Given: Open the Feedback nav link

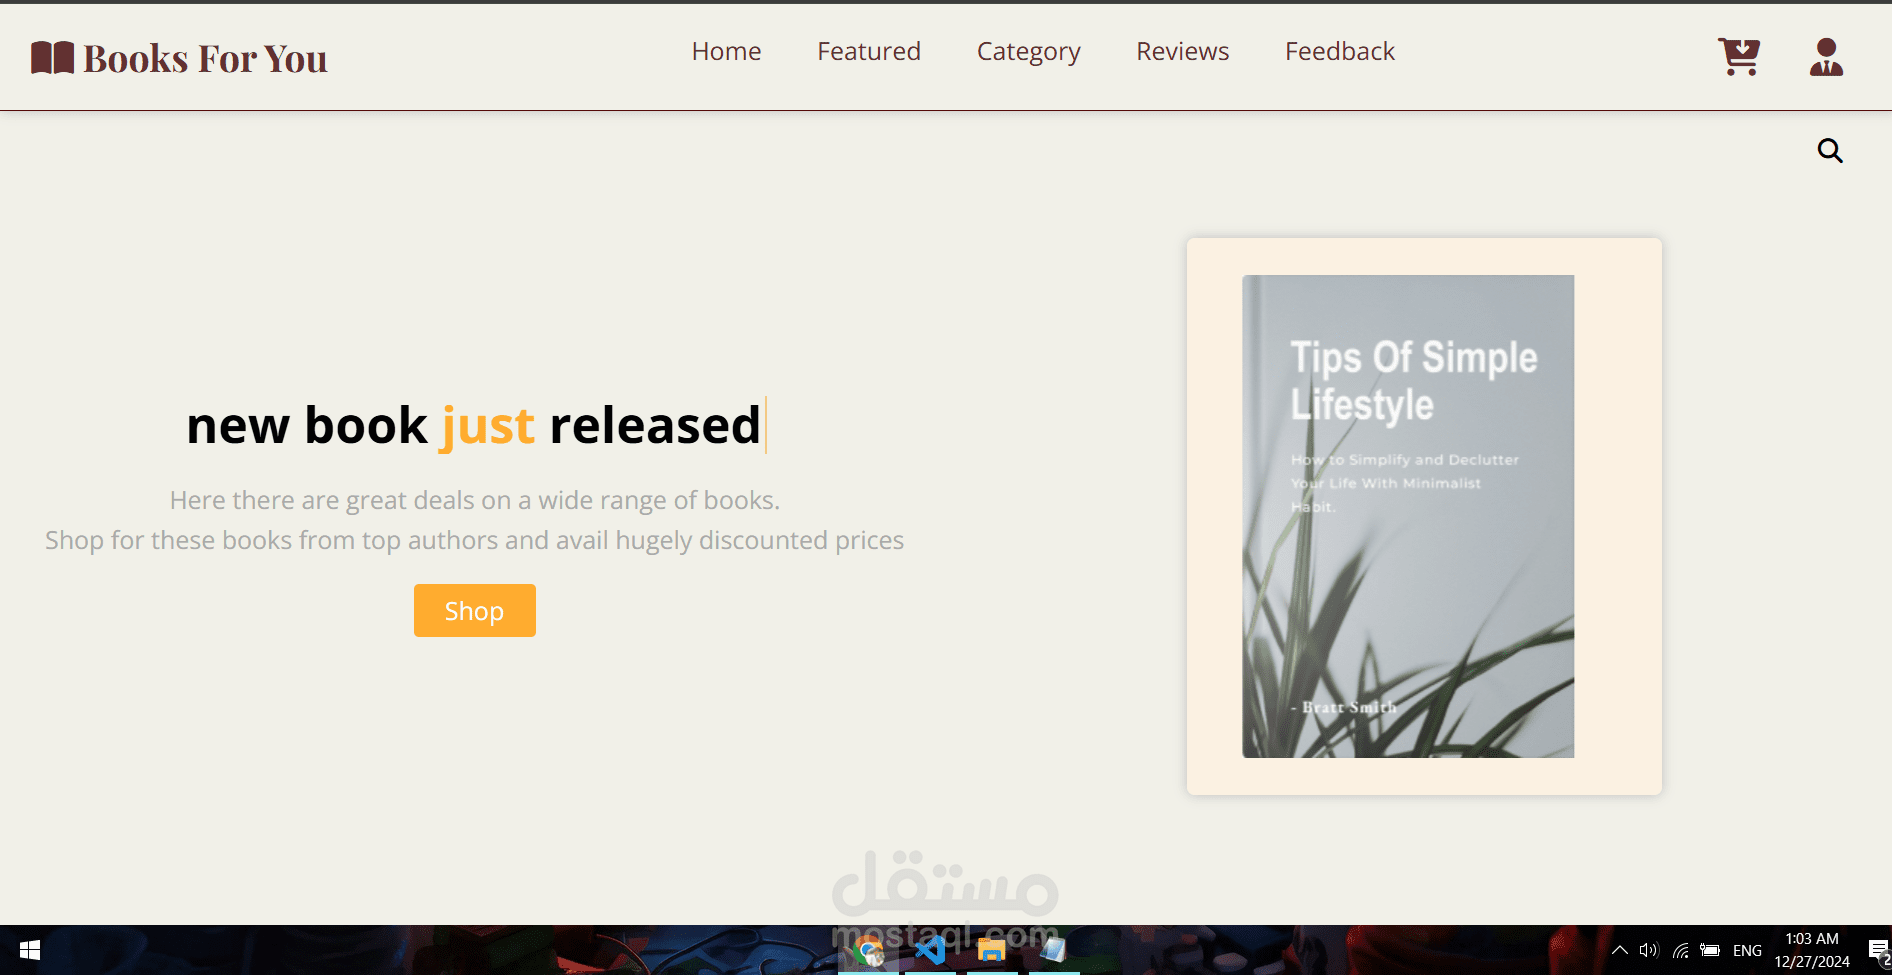Looking at the screenshot, I should [1339, 51].
